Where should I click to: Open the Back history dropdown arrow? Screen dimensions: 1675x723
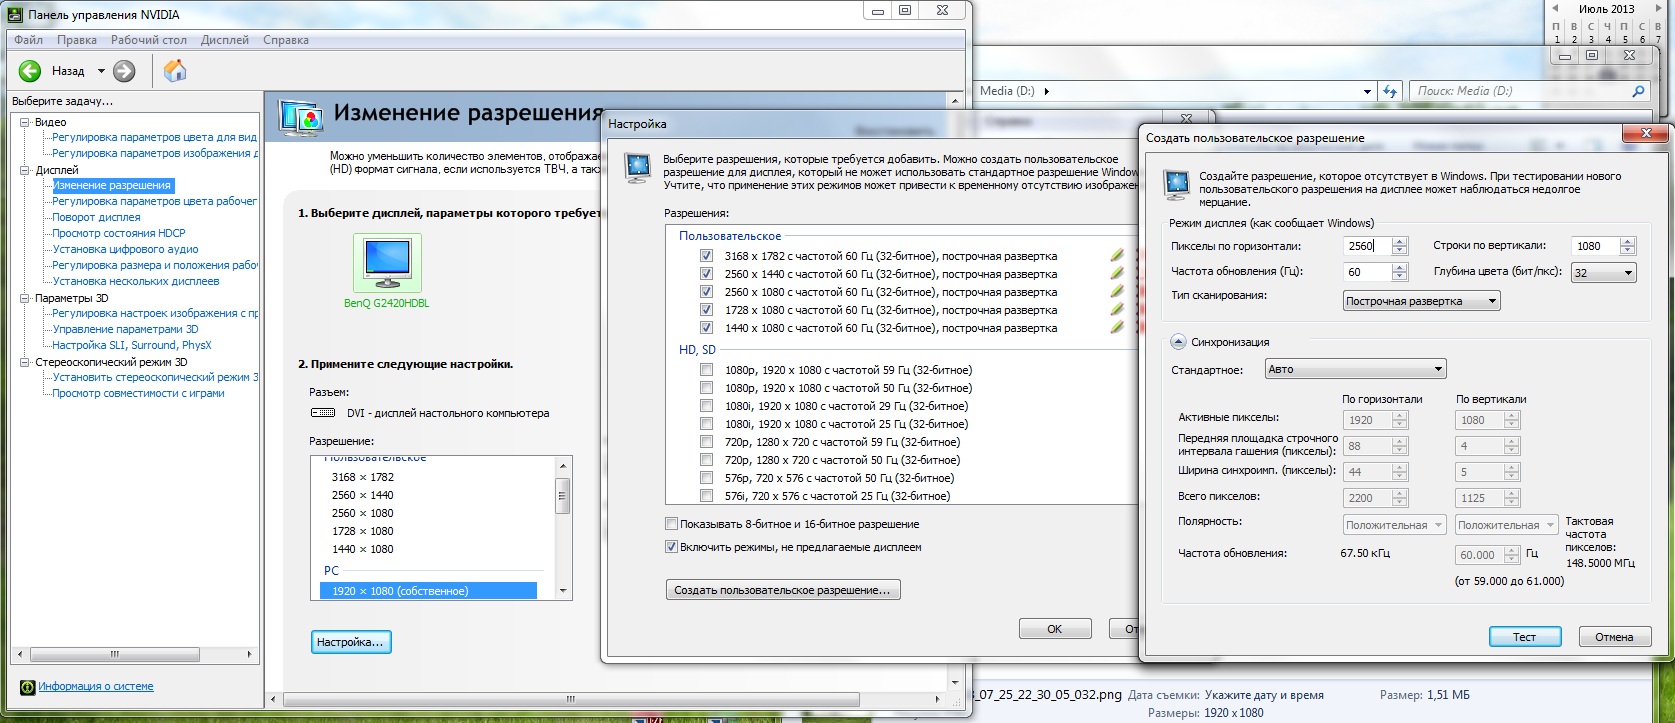[100, 71]
